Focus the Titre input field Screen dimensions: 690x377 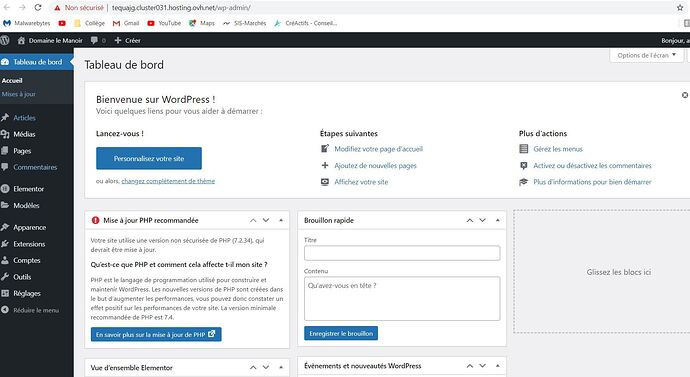(x=402, y=253)
